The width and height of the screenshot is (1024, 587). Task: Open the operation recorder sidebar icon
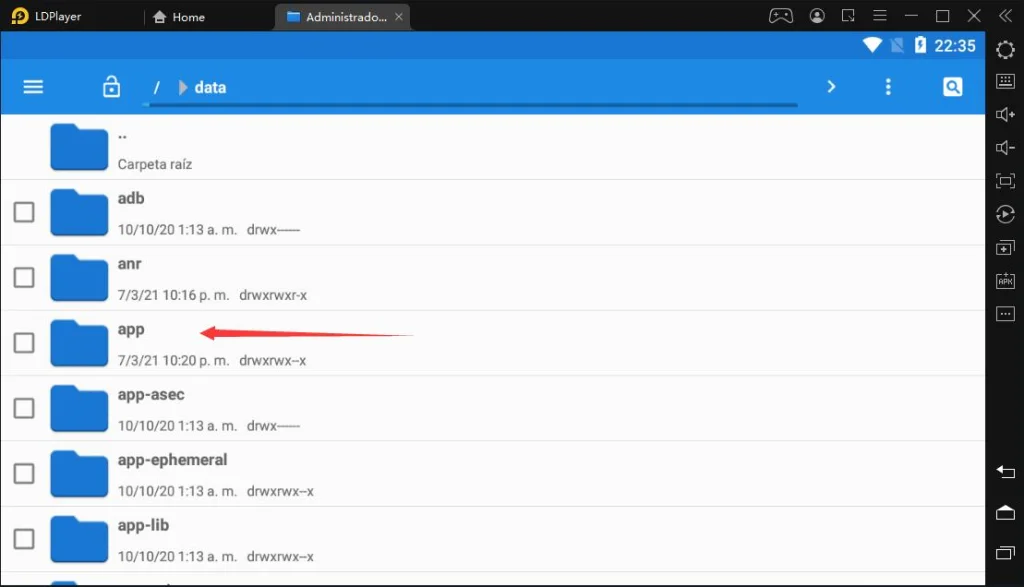tap(1005, 214)
